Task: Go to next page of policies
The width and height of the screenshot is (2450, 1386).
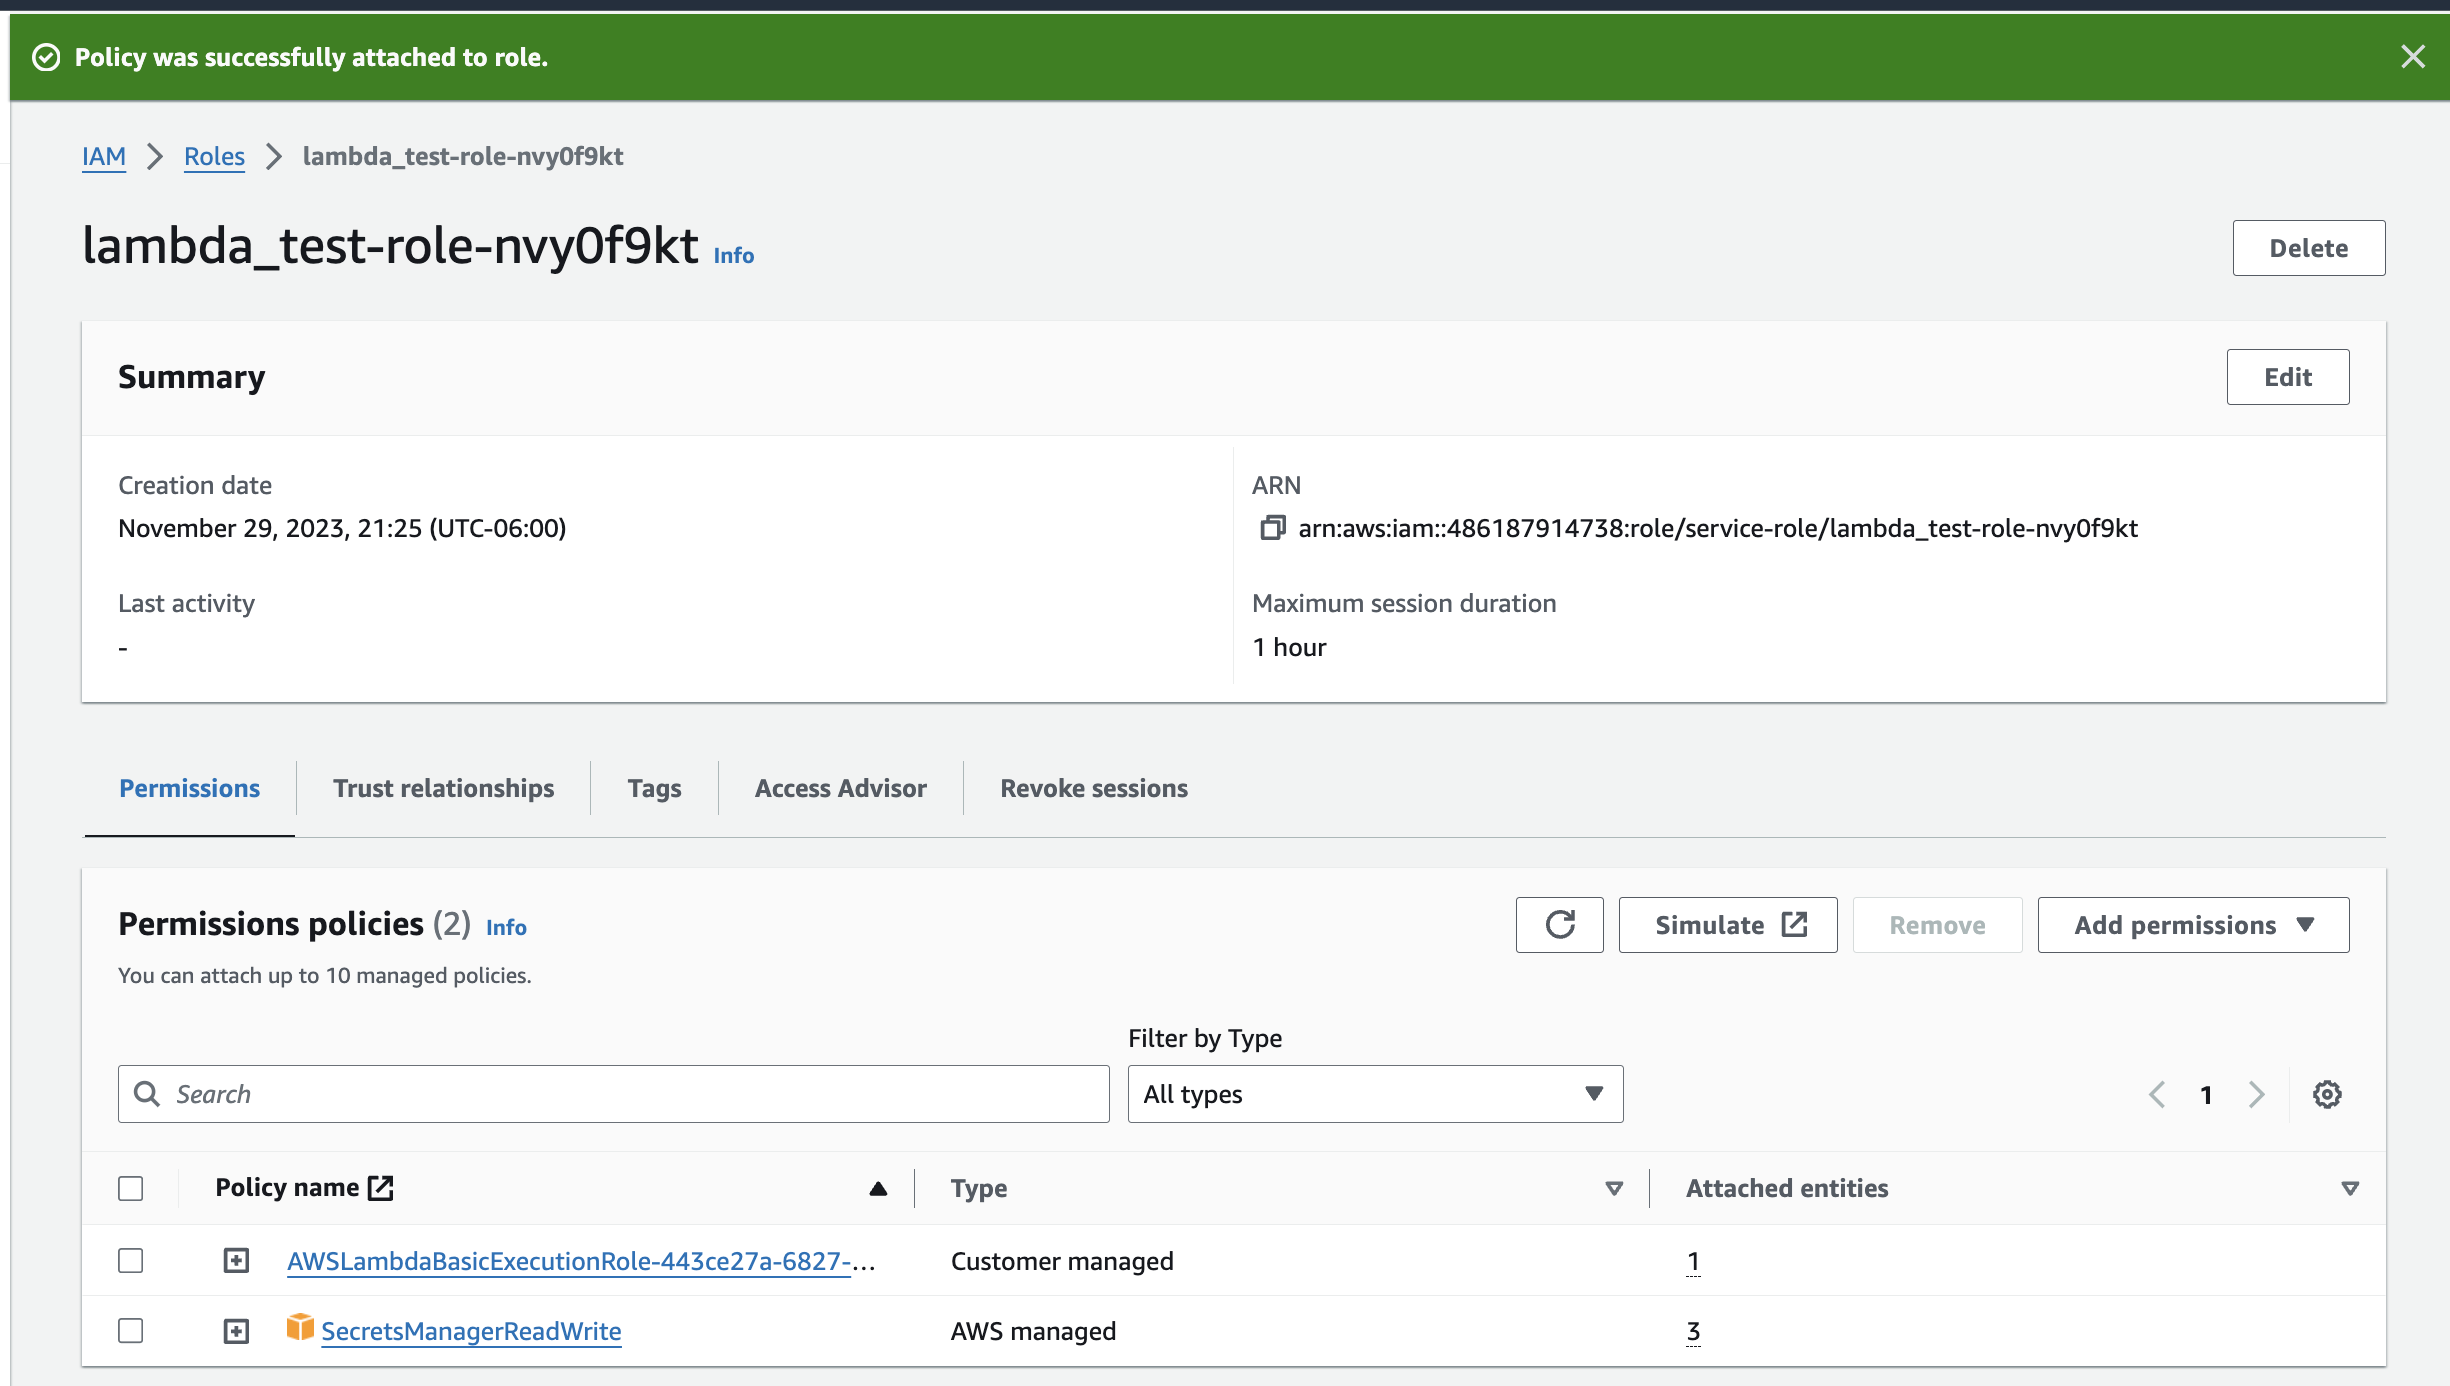Action: coord(2256,1094)
